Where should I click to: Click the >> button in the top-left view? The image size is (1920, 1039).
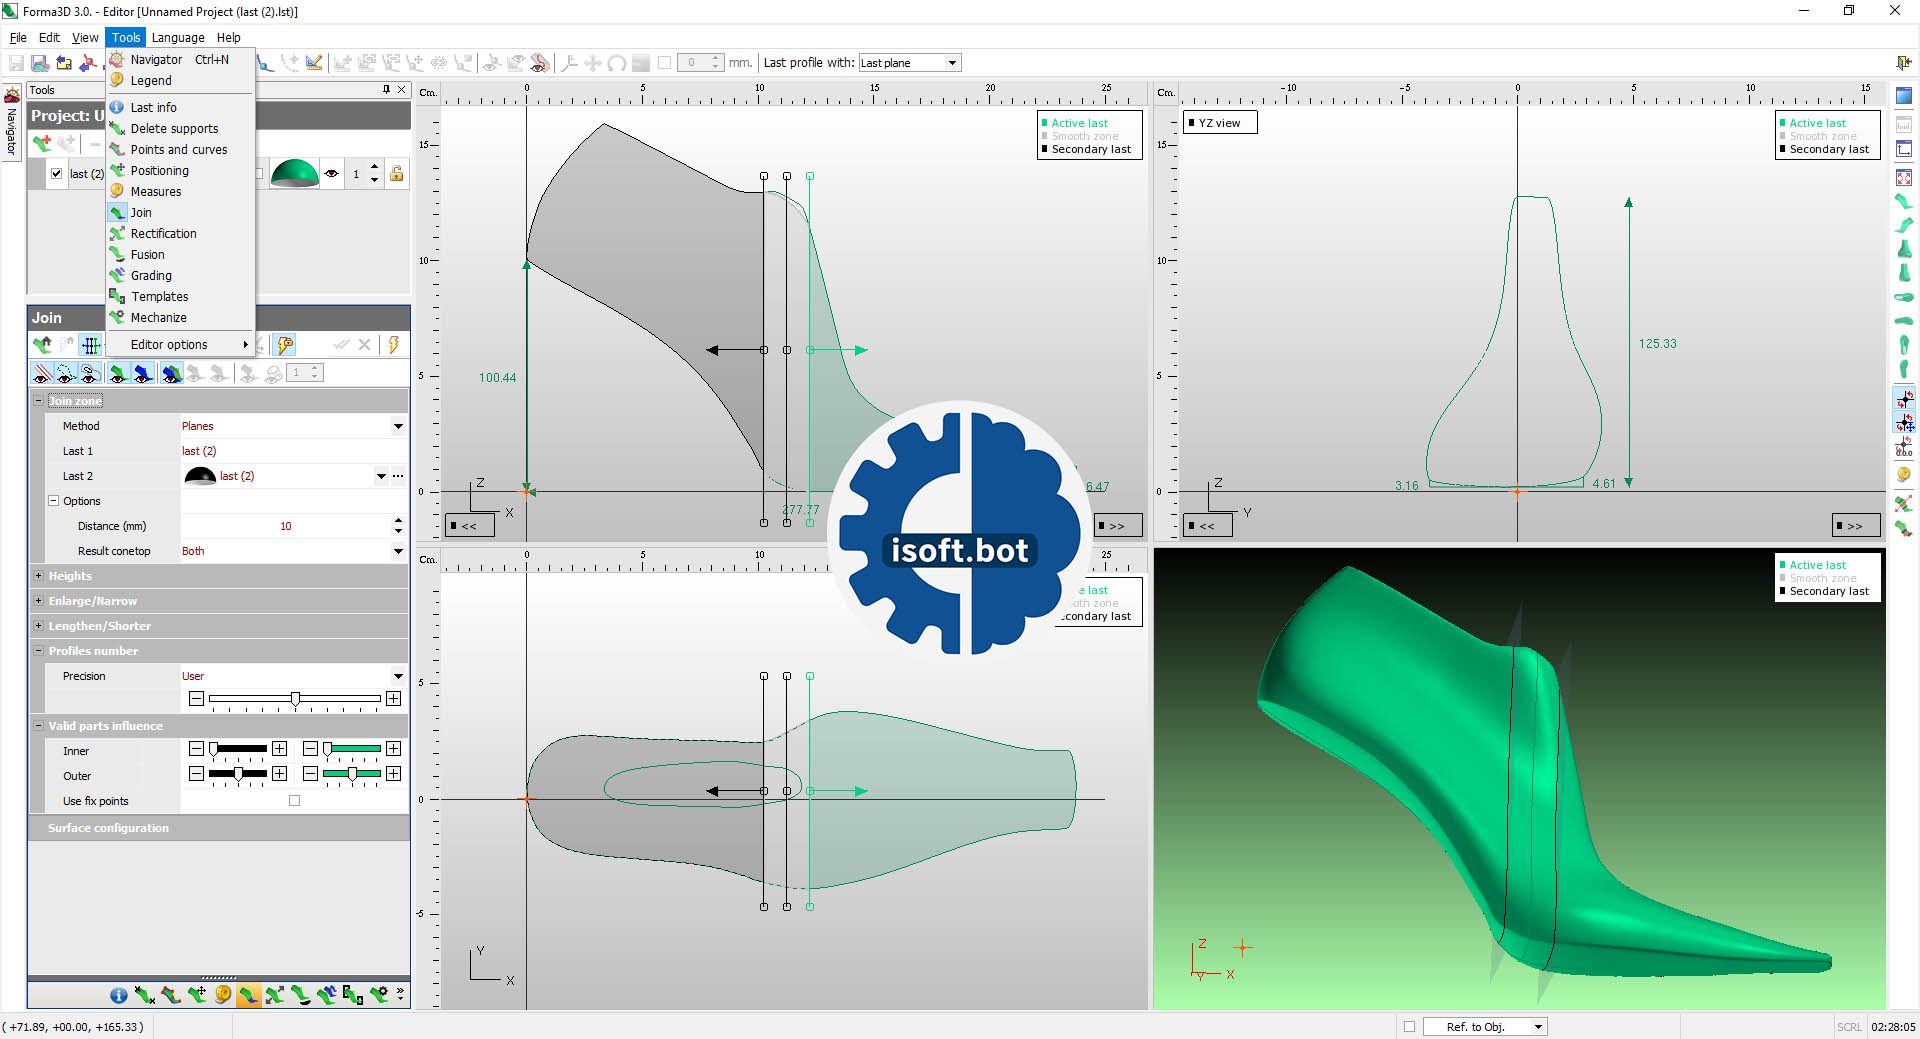pyautogui.click(x=1117, y=526)
